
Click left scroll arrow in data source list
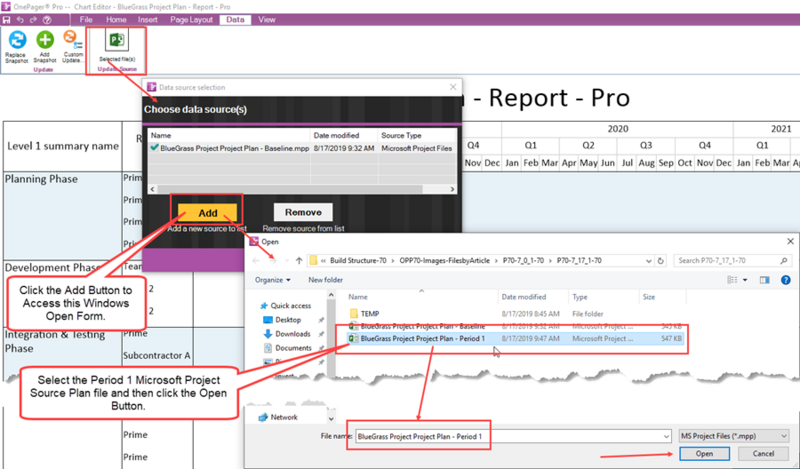(x=153, y=189)
